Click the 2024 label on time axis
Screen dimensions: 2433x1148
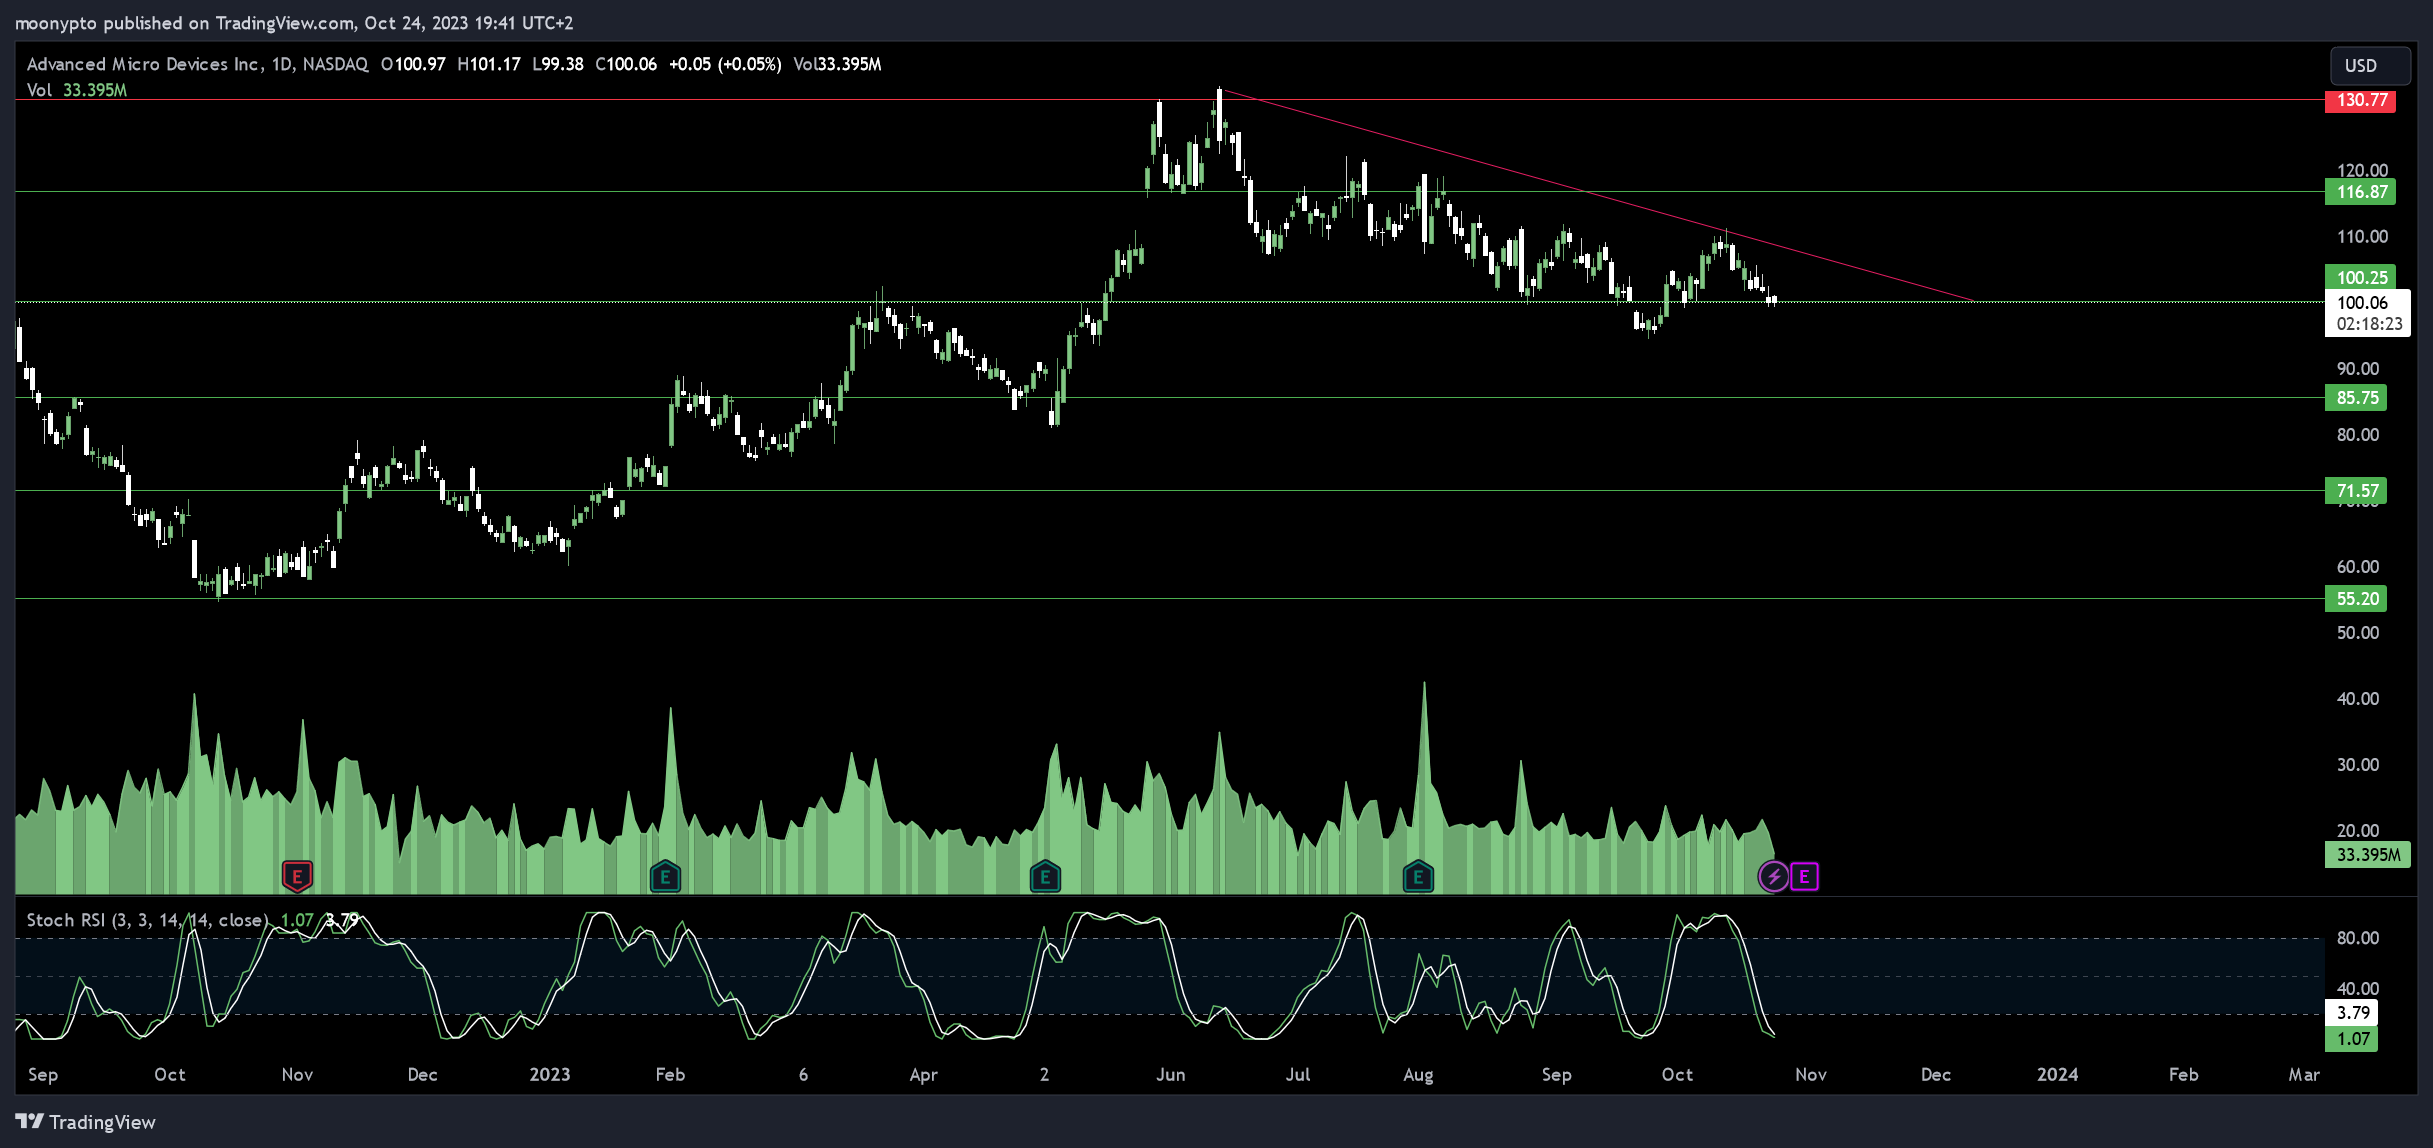(x=2058, y=1075)
